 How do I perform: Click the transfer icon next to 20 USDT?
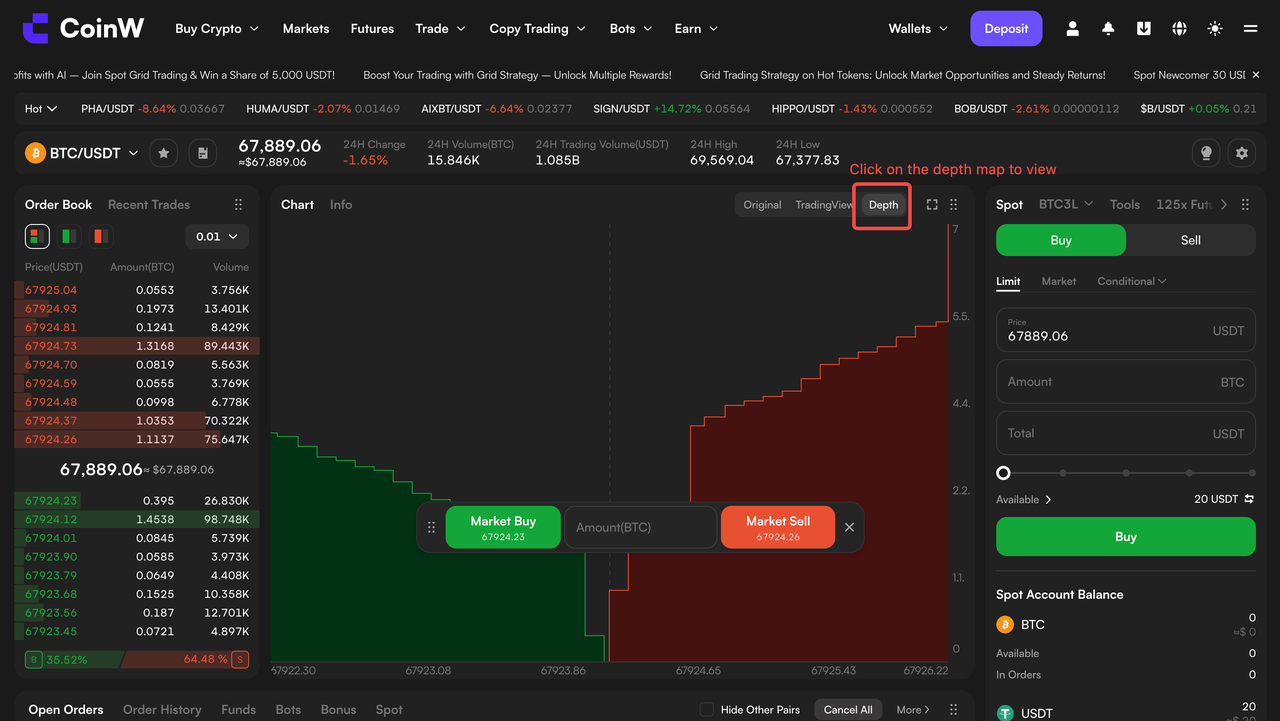tap(1249, 499)
